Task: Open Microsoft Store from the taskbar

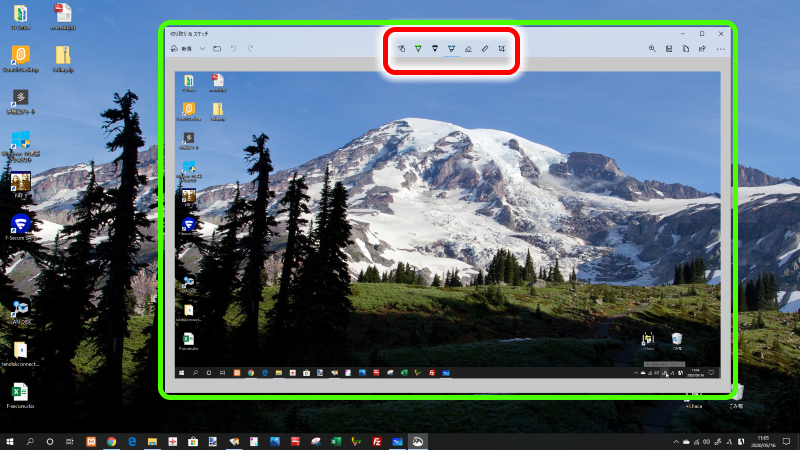Action: (x=193, y=441)
